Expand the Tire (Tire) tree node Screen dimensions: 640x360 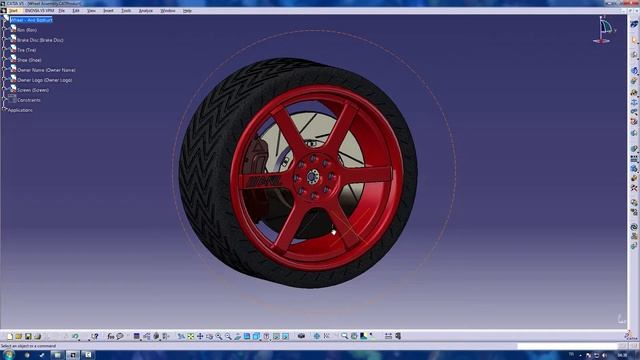[x=5, y=50]
